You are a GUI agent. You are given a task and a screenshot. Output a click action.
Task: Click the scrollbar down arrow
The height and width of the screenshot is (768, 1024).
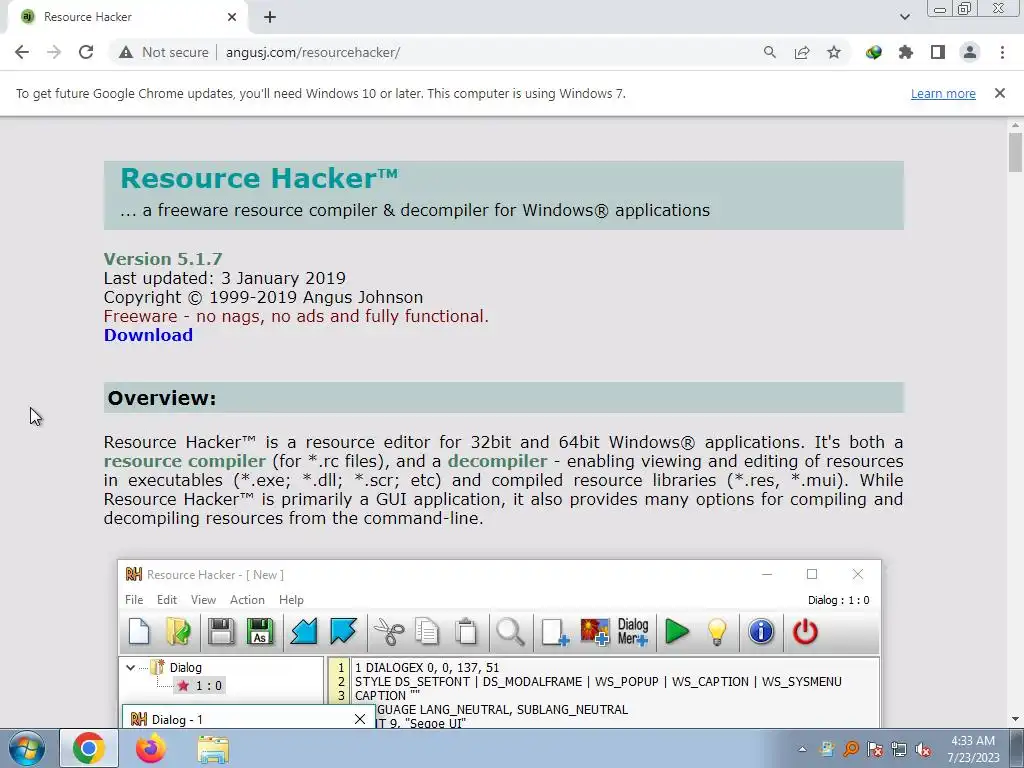coord(1015,719)
